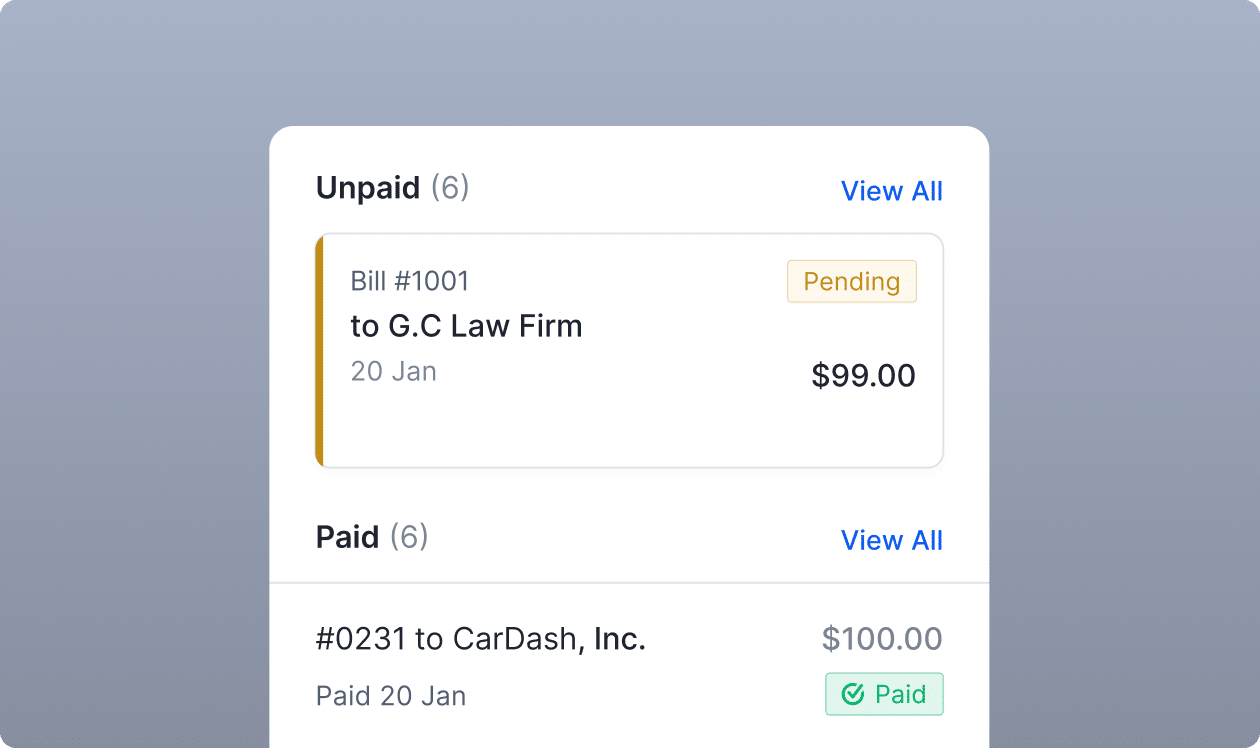1260x748 pixels.
Task: Click the Bill #1001 label
Action: (410, 281)
